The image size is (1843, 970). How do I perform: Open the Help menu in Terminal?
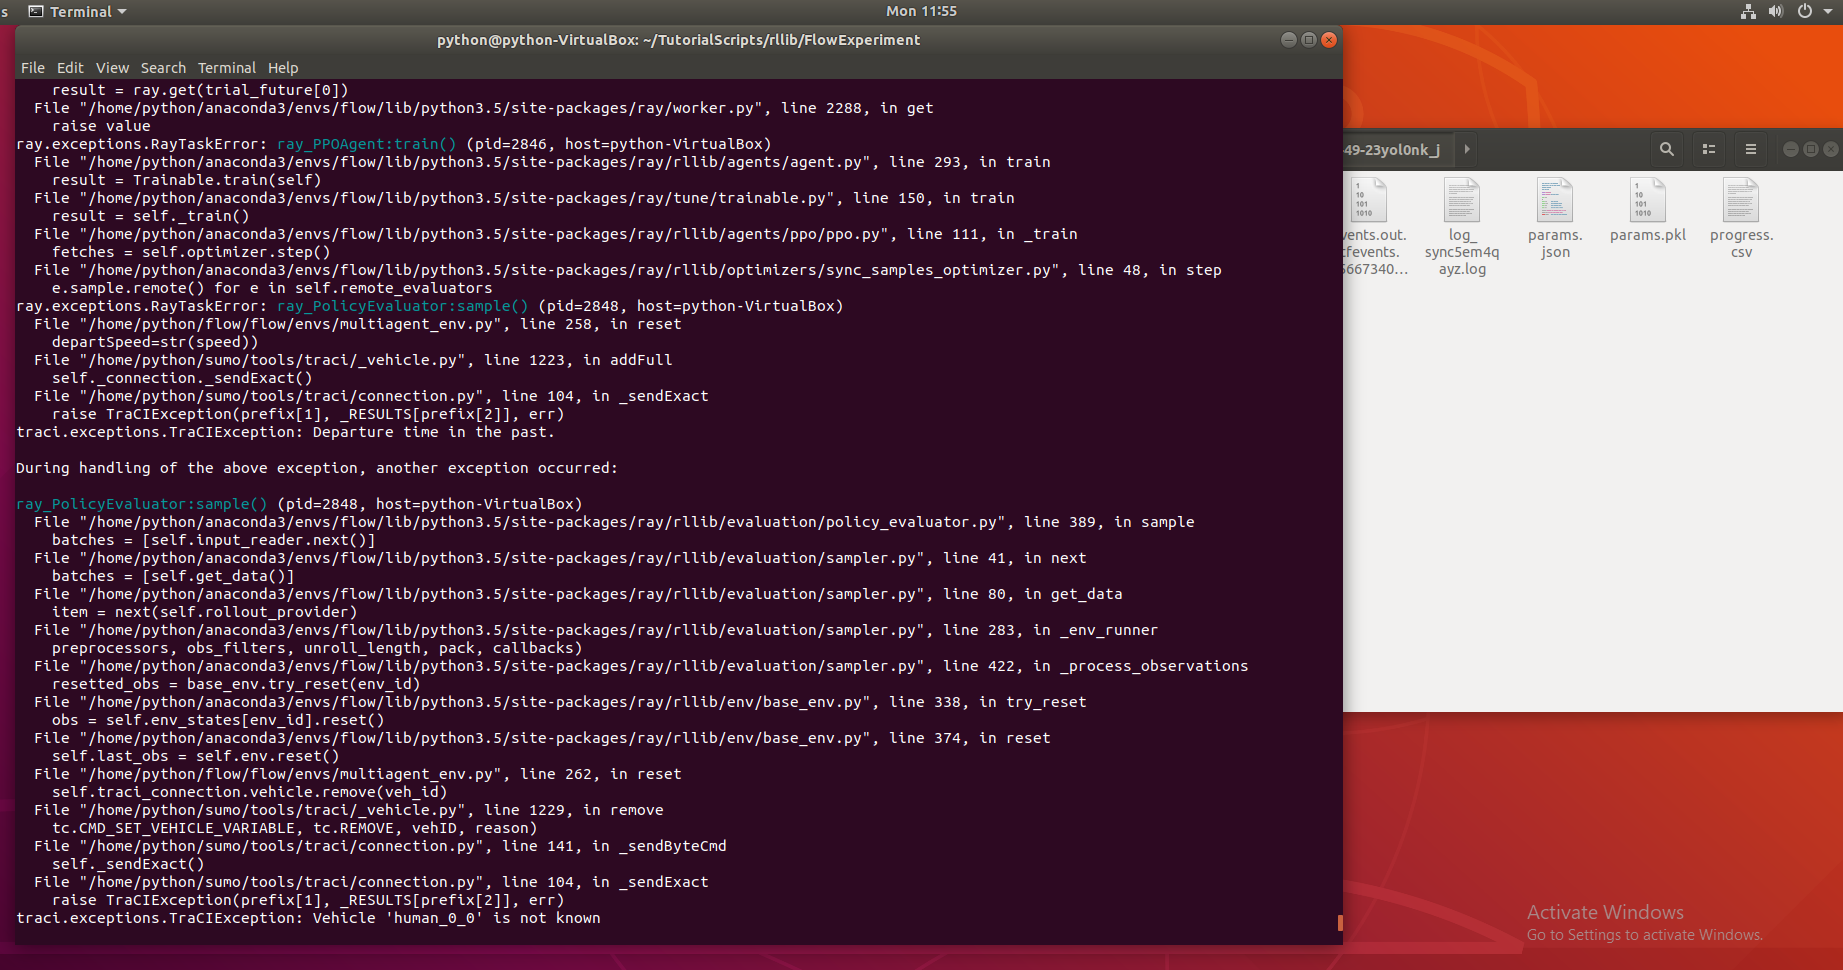tap(283, 67)
